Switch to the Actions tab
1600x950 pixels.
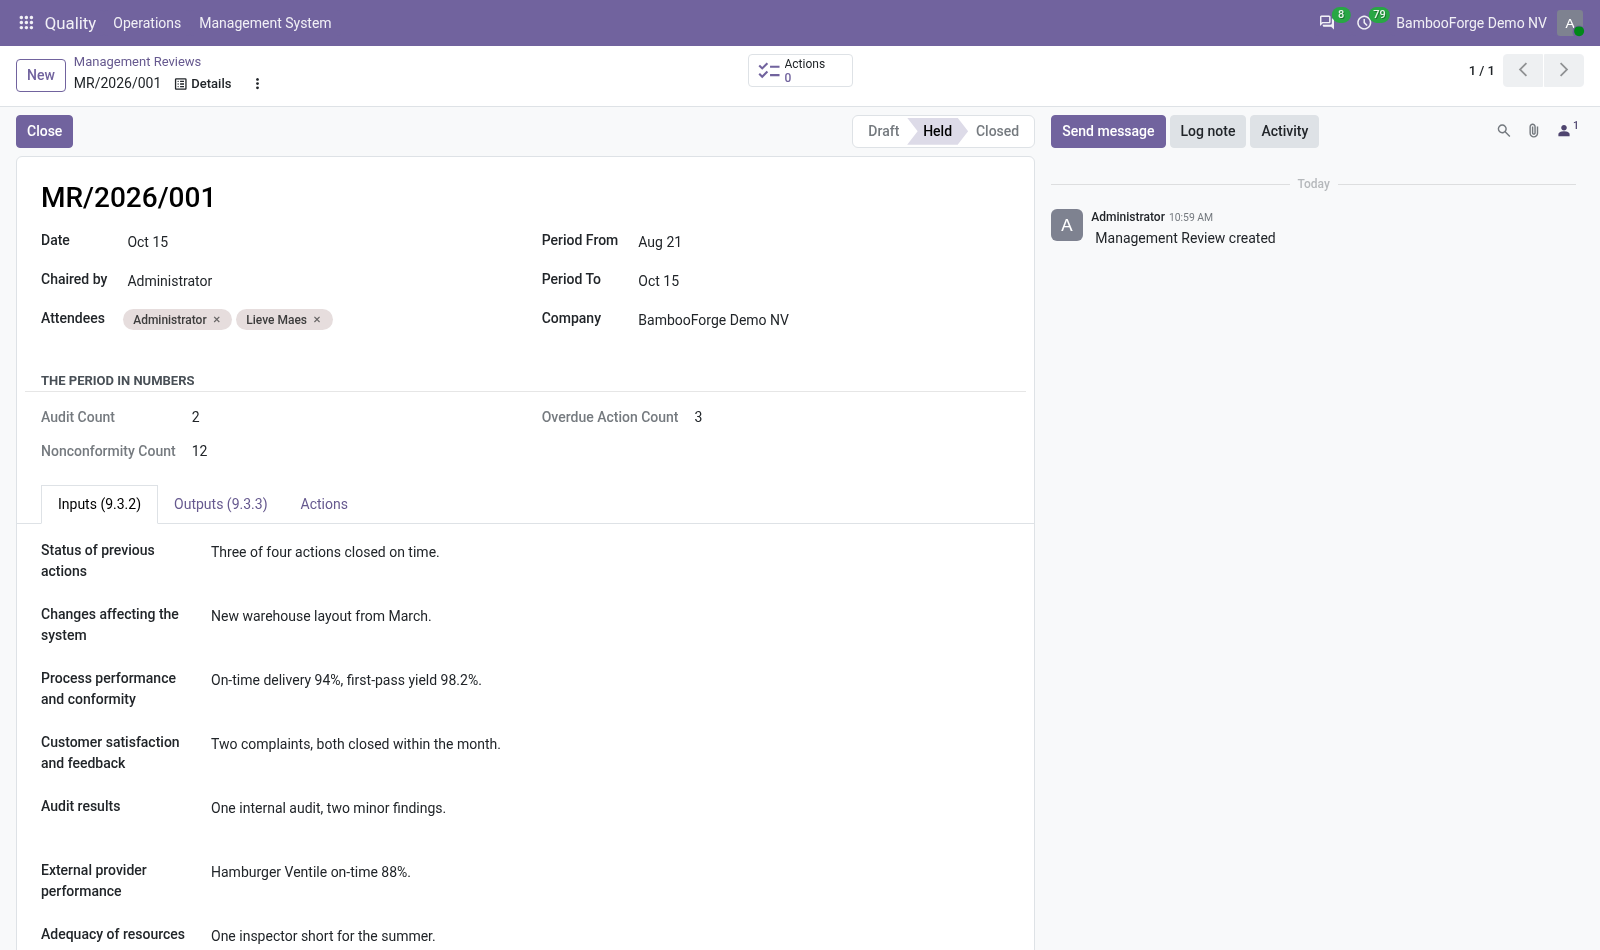(324, 504)
